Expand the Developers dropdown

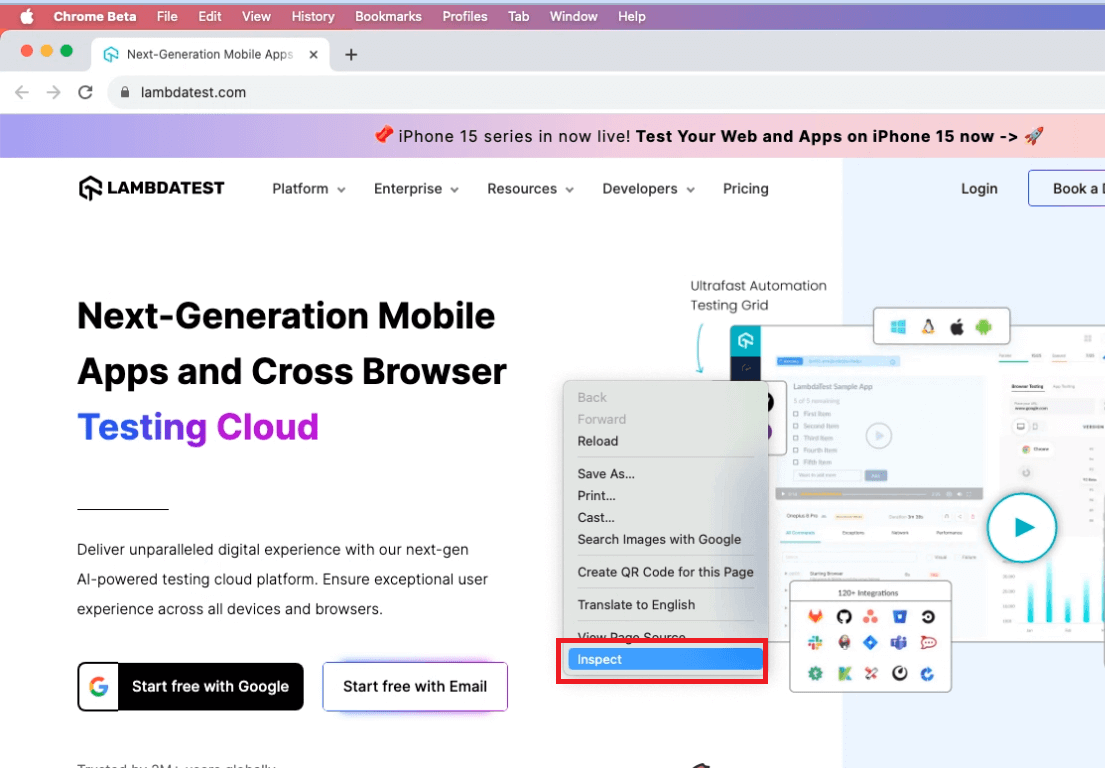click(x=648, y=189)
